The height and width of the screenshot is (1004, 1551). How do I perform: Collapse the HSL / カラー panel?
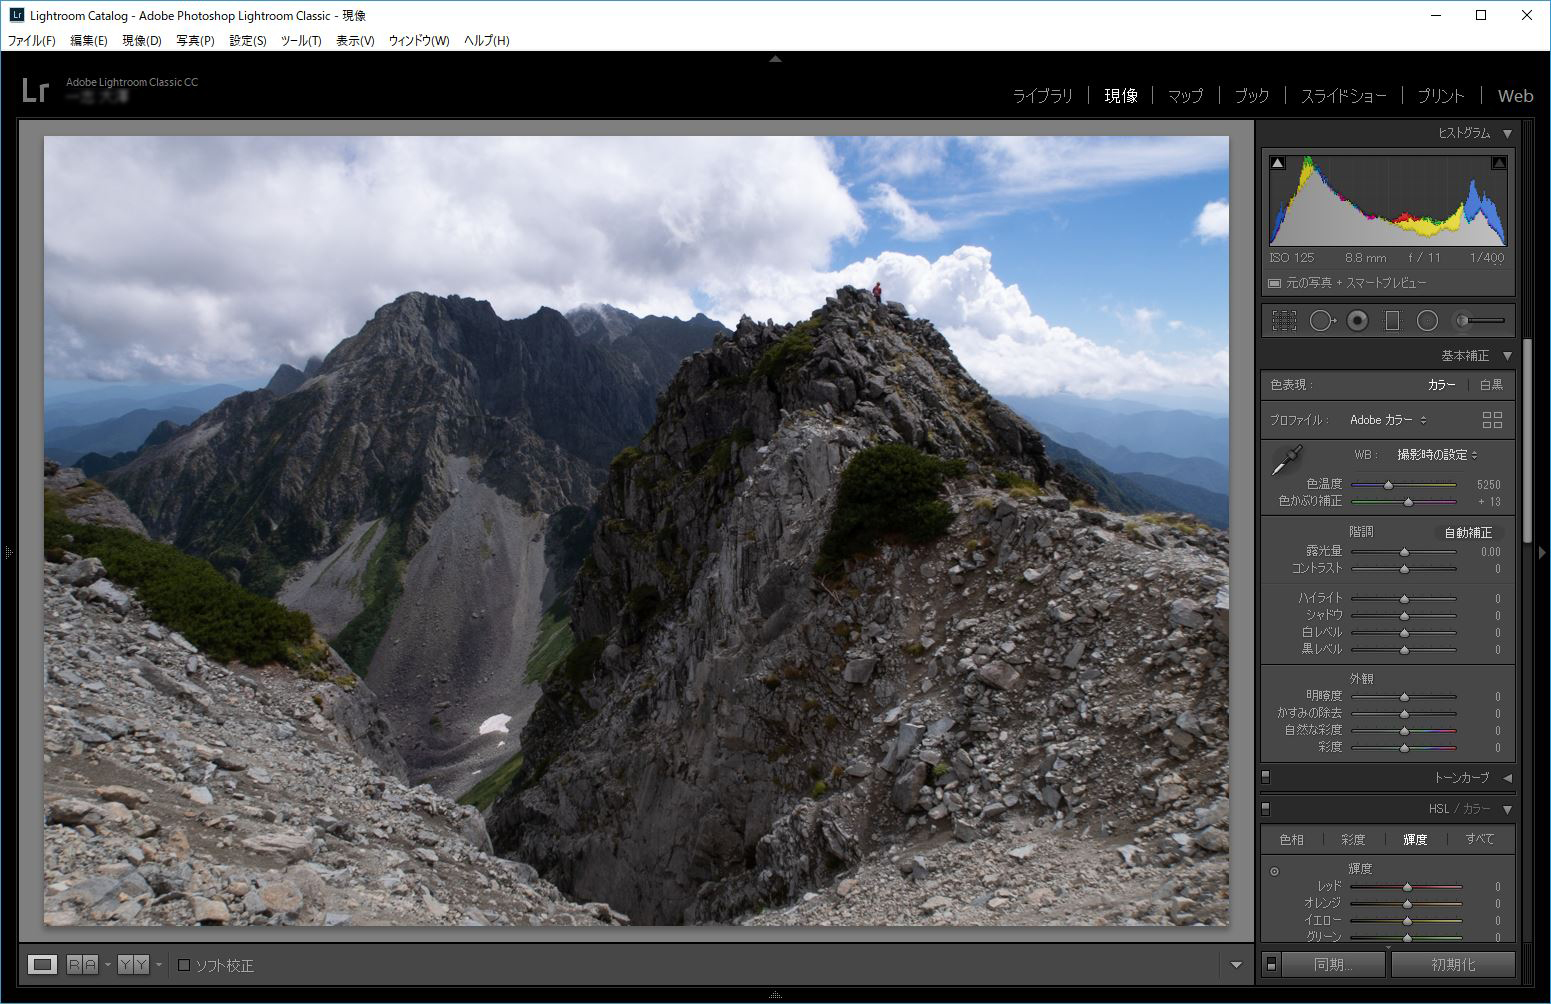(1507, 809)
